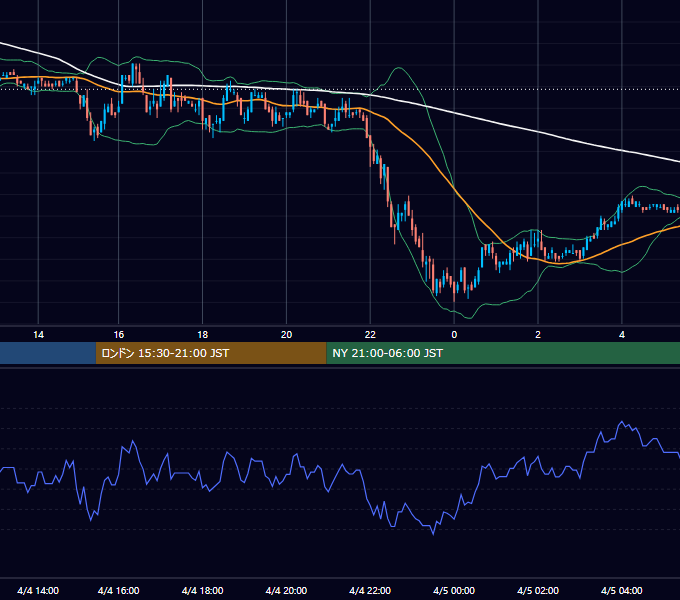Click the '4/4 18:00' oscillator time label
Viewport: 680px width, 600px height.
pos(203,590)
